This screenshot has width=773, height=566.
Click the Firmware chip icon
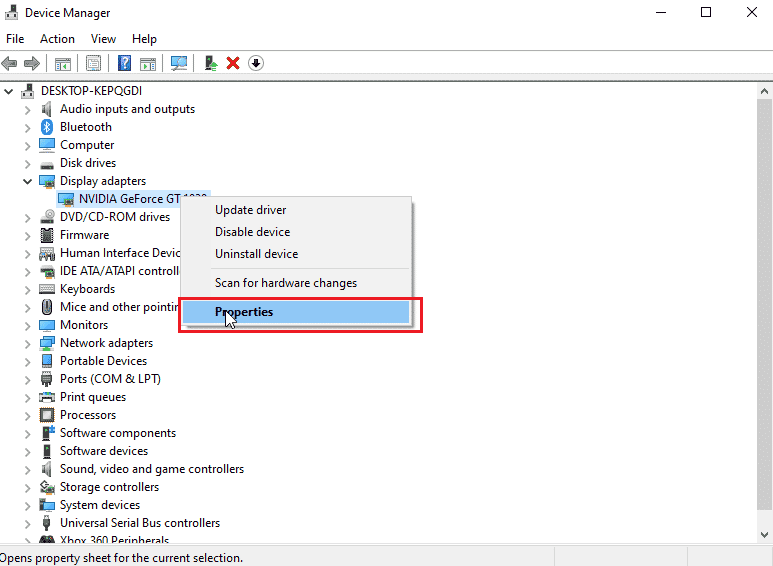(x=47, y=235)
